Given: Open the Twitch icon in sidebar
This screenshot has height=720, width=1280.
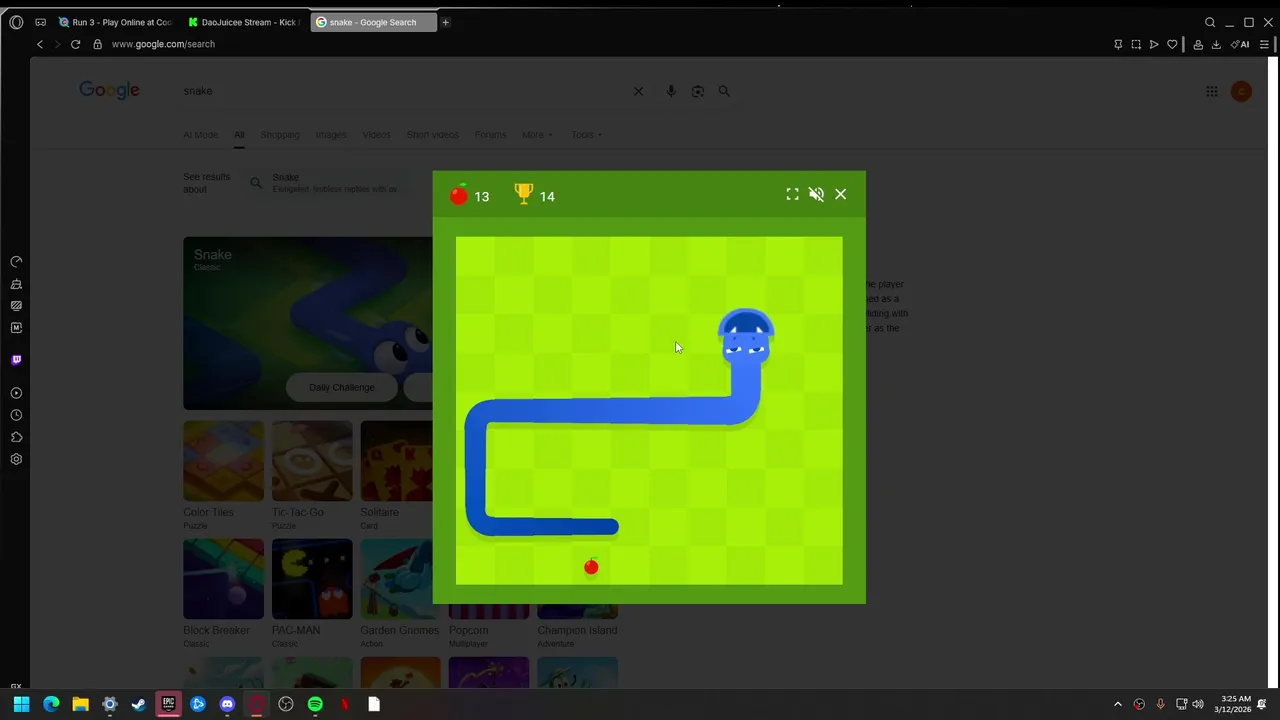Looking at the screenshot, I should coord(16,360).
